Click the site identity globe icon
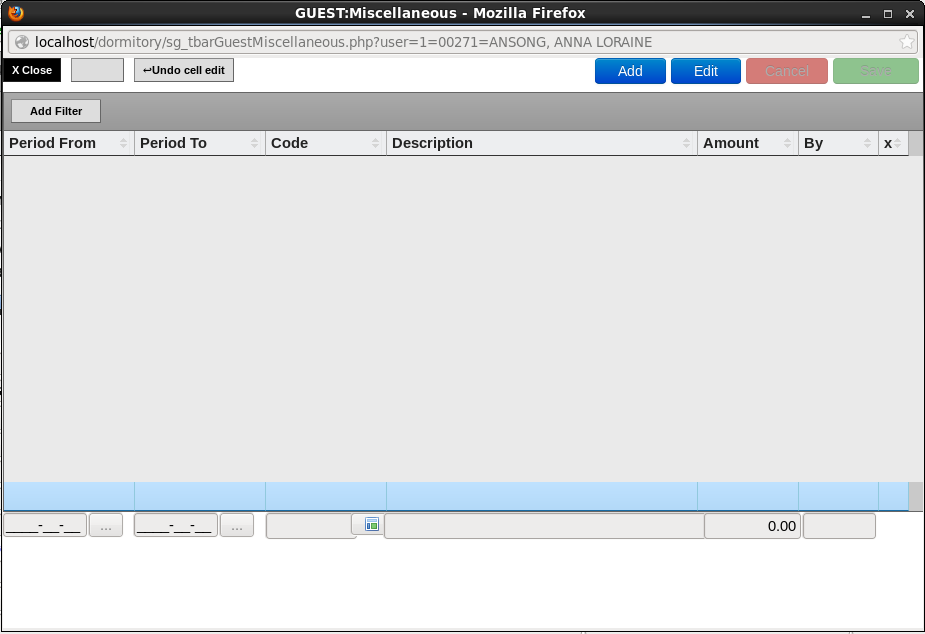Viewport: 925px width, 634px height. click(x=22, y=42)
